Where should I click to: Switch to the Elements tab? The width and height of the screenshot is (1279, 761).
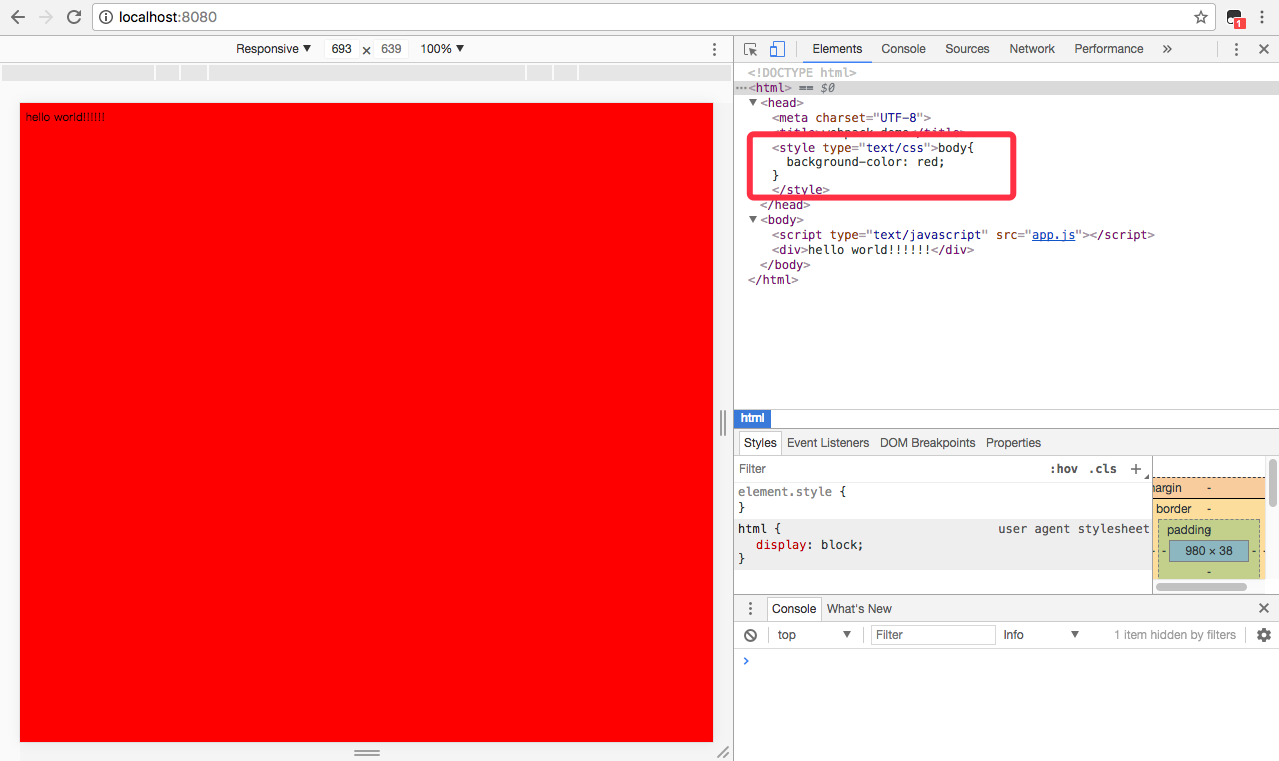(837, 49)
